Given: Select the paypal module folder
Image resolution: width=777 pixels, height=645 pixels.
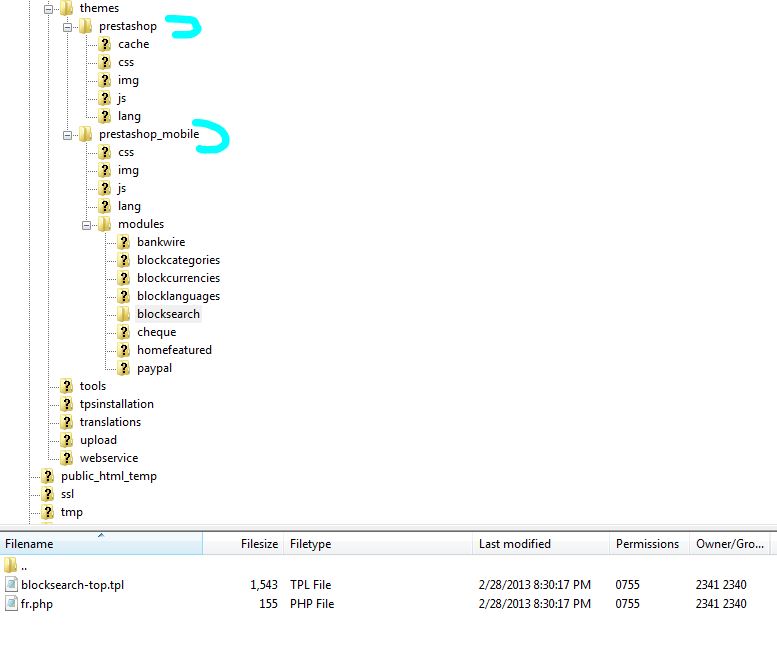Looking at the screenshot, I should tap(155, 368).
